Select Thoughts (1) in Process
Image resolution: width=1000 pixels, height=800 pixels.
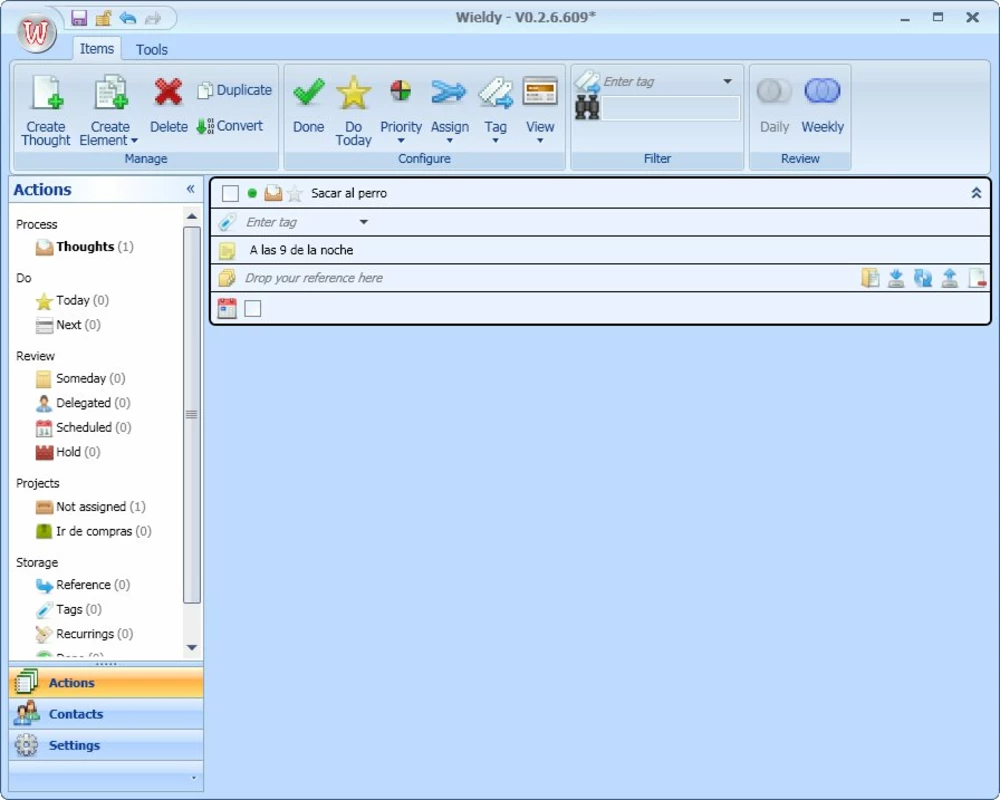pos(85,247)
